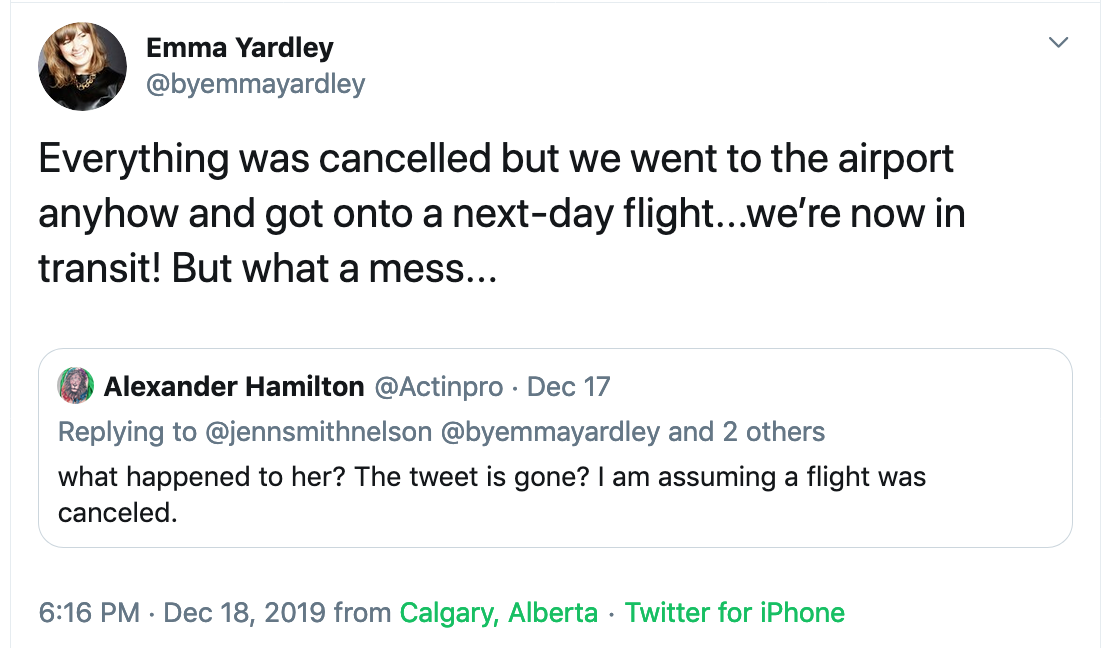The height and width of the screenshot is (648, 1108).
Task: Open Alexander Hamilton's name in quoted tweet
Action: [234, 387]
